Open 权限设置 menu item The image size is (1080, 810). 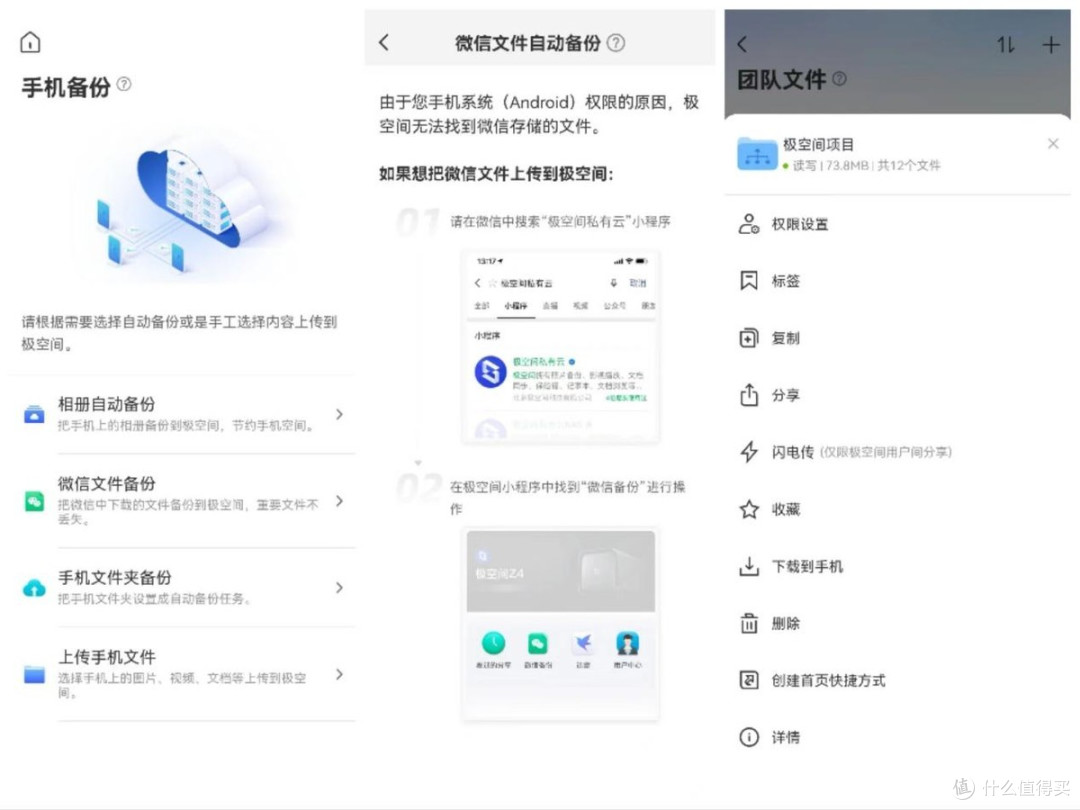tap(897, 224)
